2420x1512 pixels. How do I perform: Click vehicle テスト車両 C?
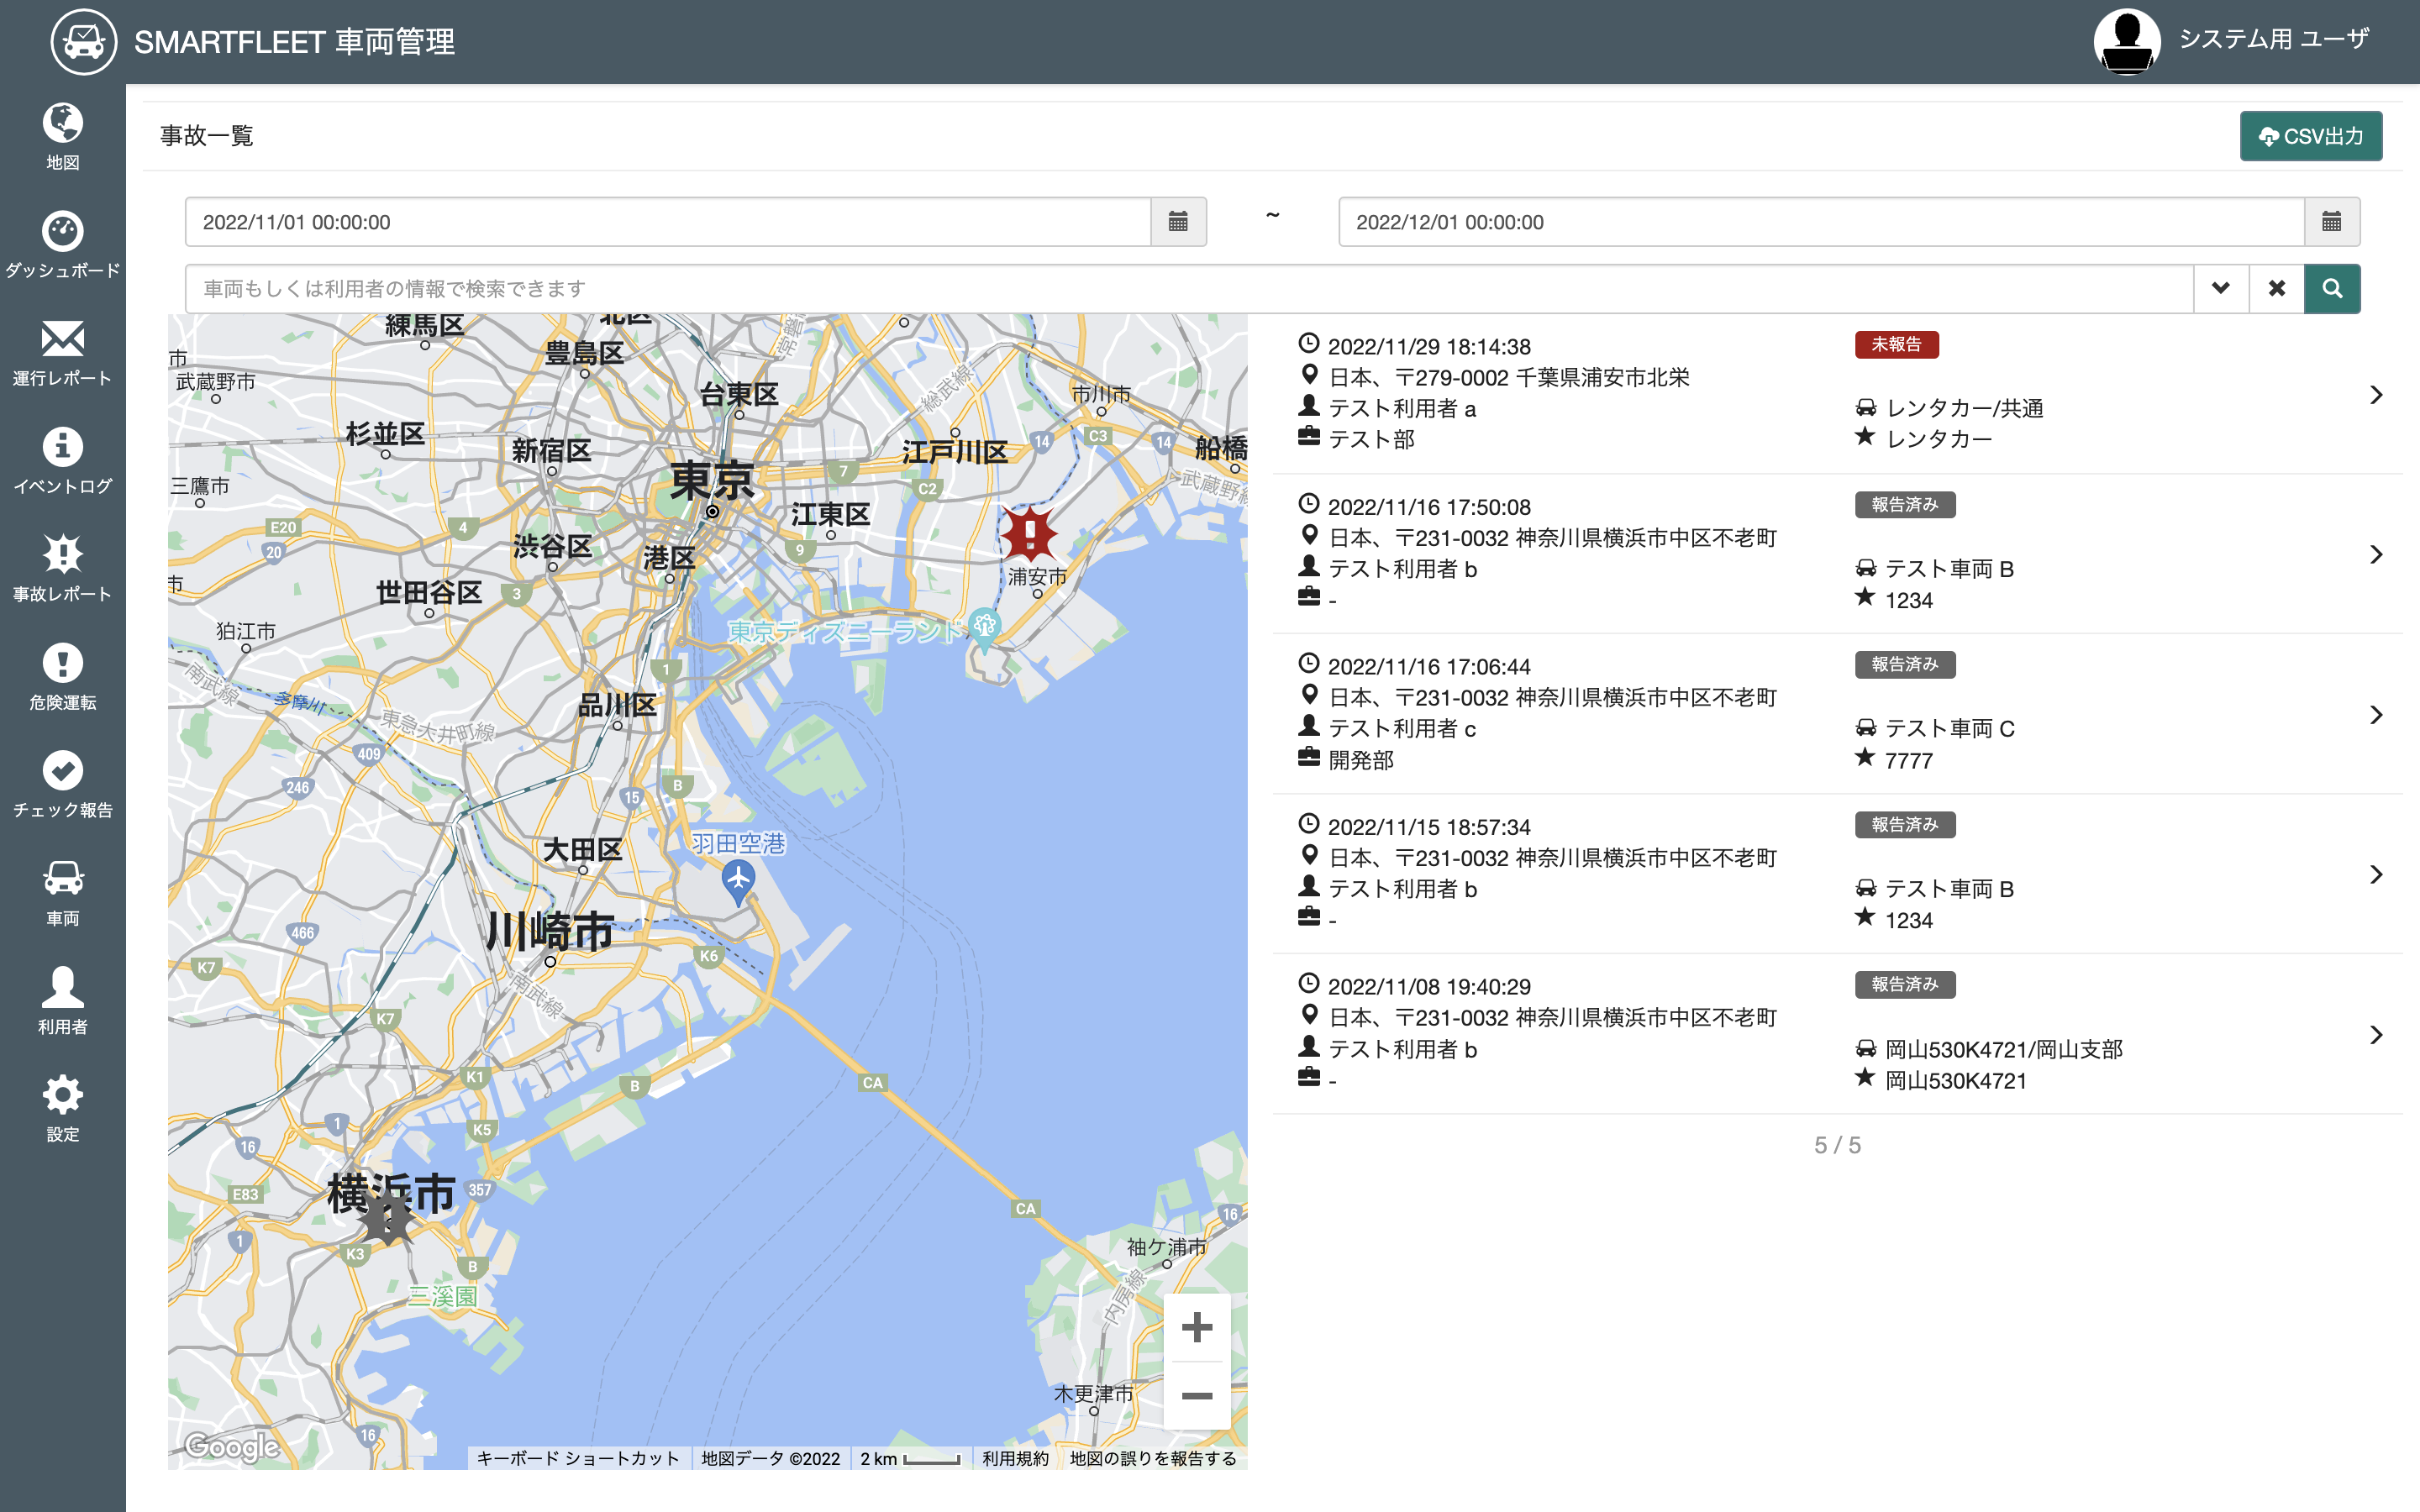coord(1949,728)
